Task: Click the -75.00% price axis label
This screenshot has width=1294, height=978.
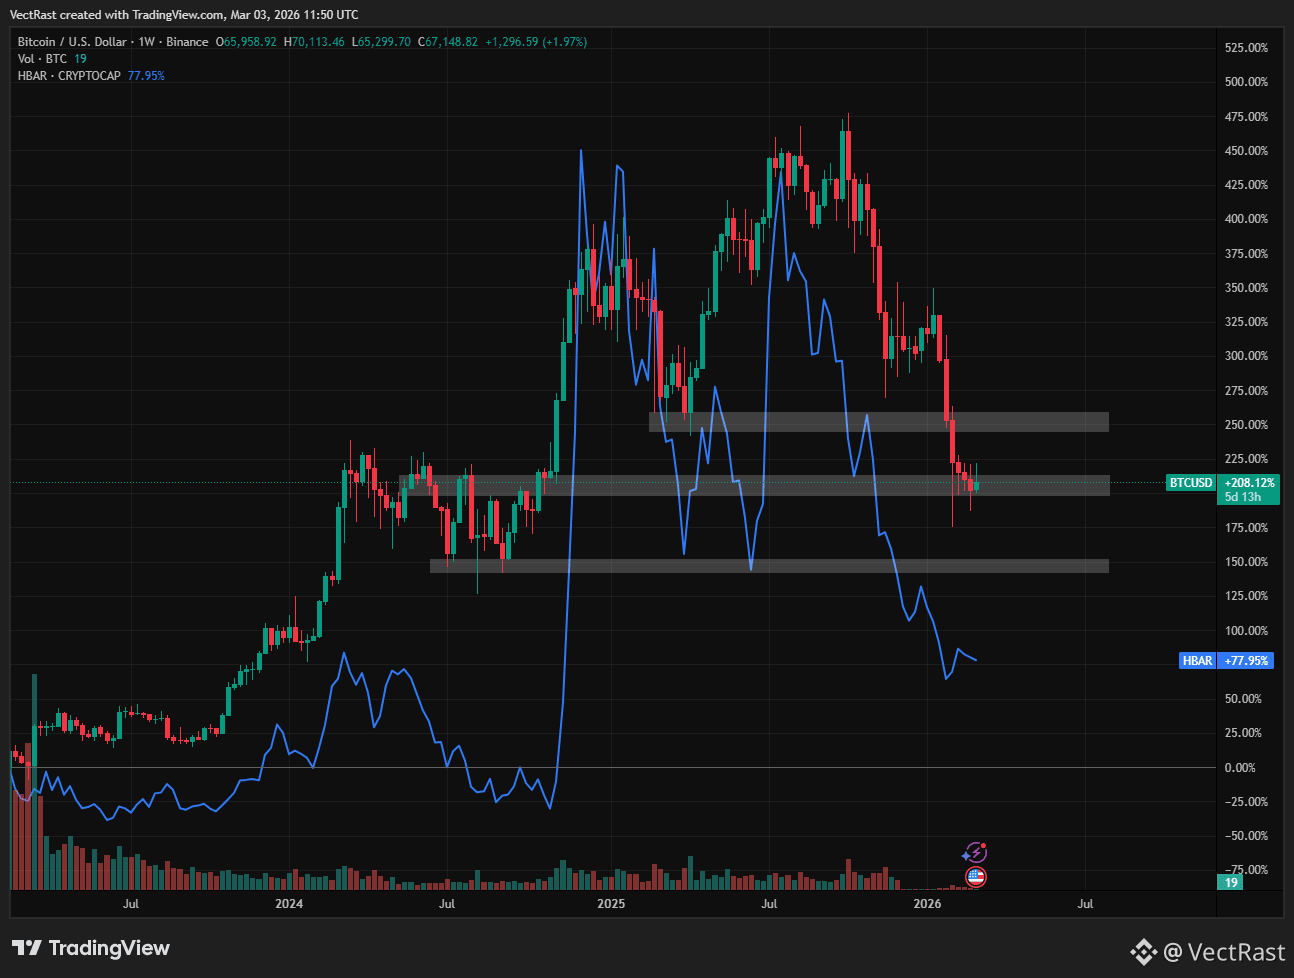Action: click(x=1246, y=870)
